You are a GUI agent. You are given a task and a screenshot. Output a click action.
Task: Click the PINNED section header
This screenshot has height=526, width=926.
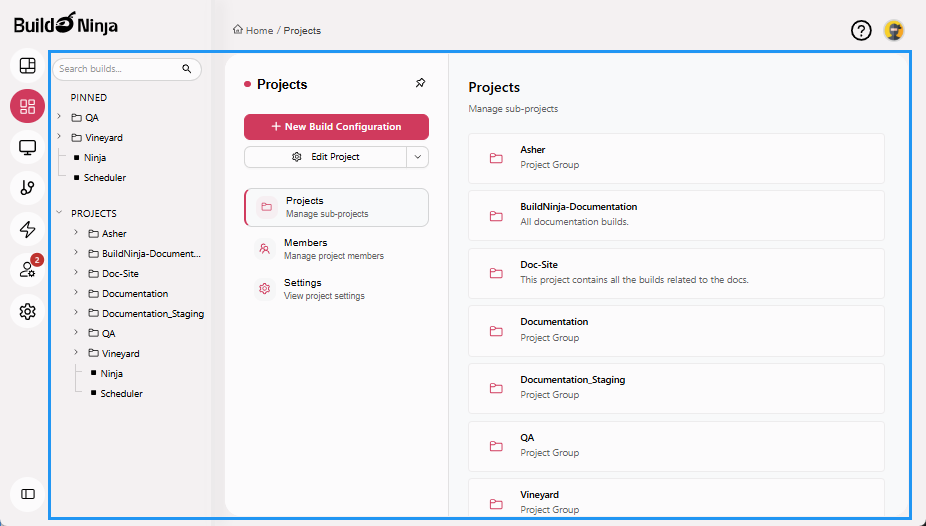tap(89, 97)
